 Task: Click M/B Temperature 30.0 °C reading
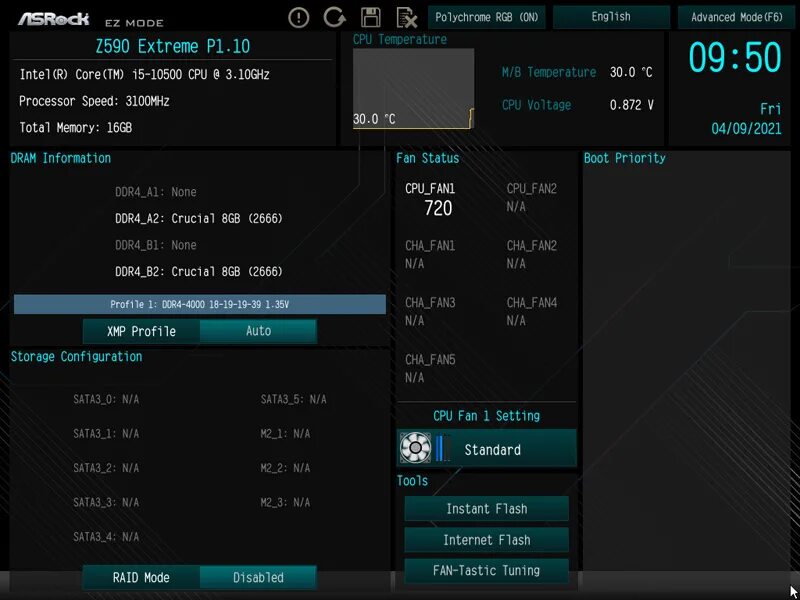click(577, 72)
